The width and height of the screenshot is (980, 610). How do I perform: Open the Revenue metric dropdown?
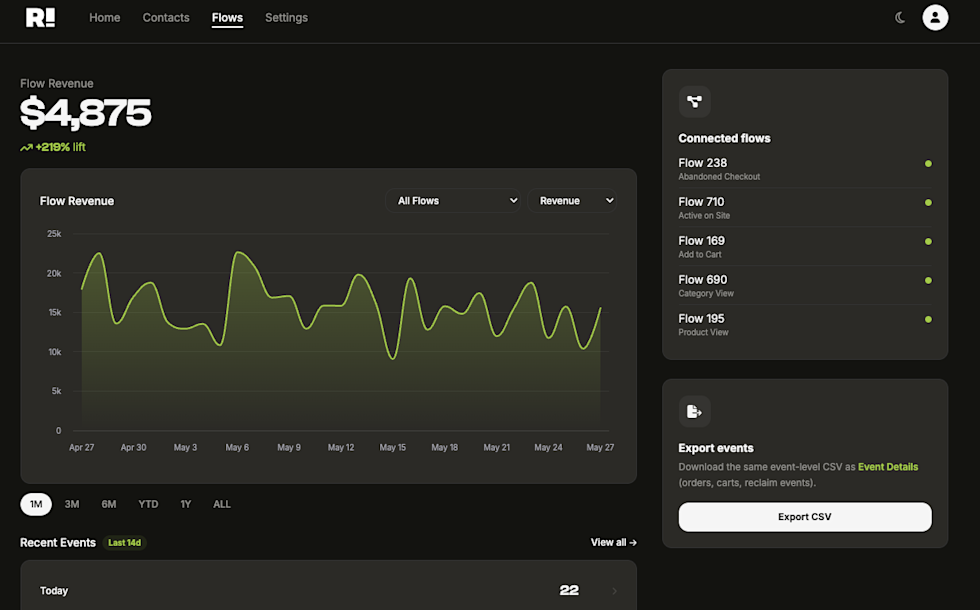pyautogui.click(x=572, y=201)
